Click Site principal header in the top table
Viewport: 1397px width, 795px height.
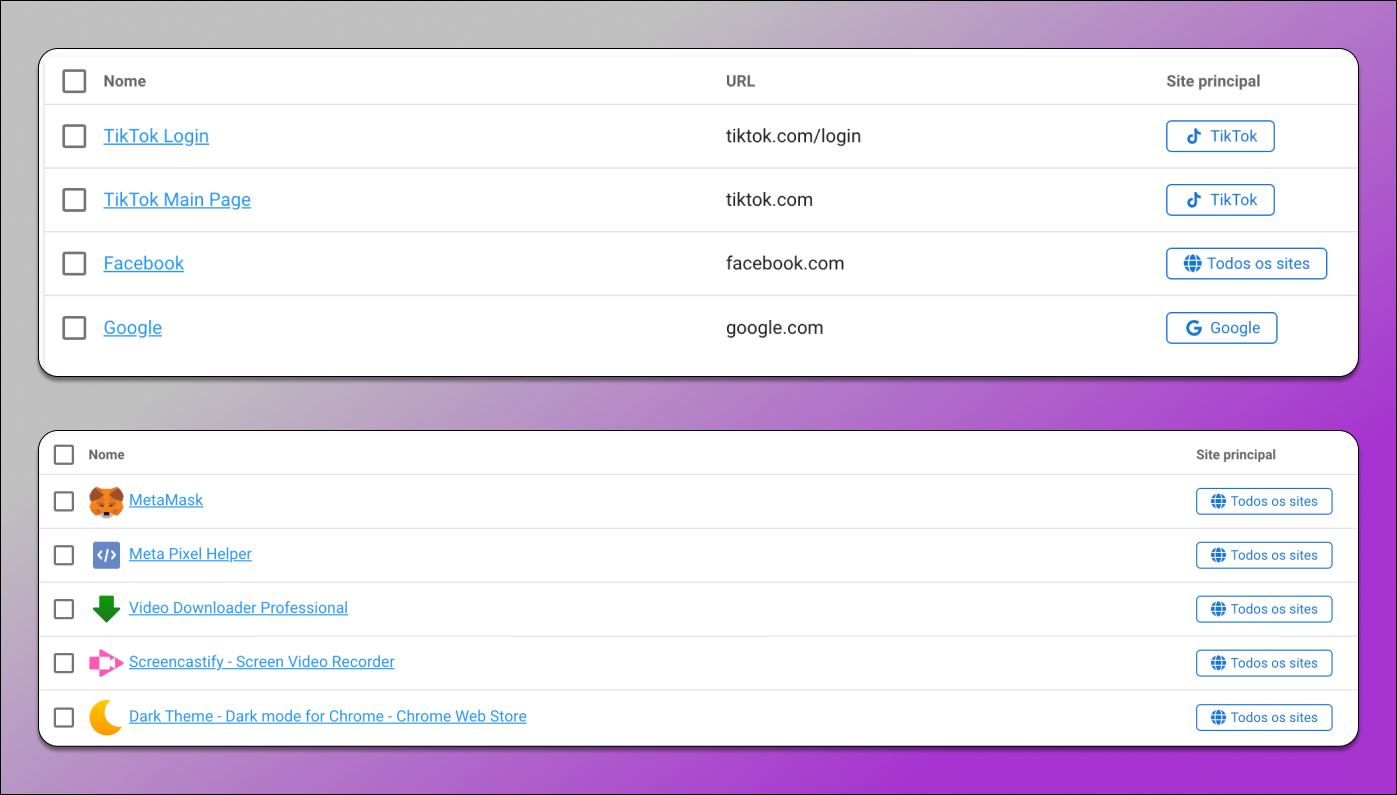click(x=1213, y=81)
